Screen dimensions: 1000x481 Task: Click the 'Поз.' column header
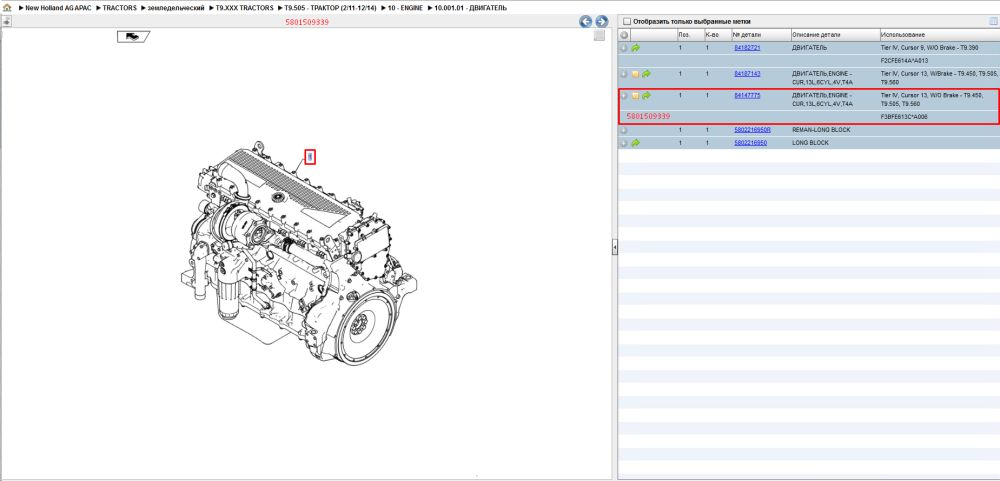690,35
